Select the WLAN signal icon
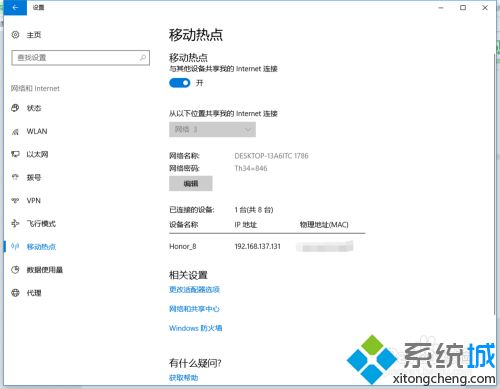The image size is (500, 389). point(15,131)
